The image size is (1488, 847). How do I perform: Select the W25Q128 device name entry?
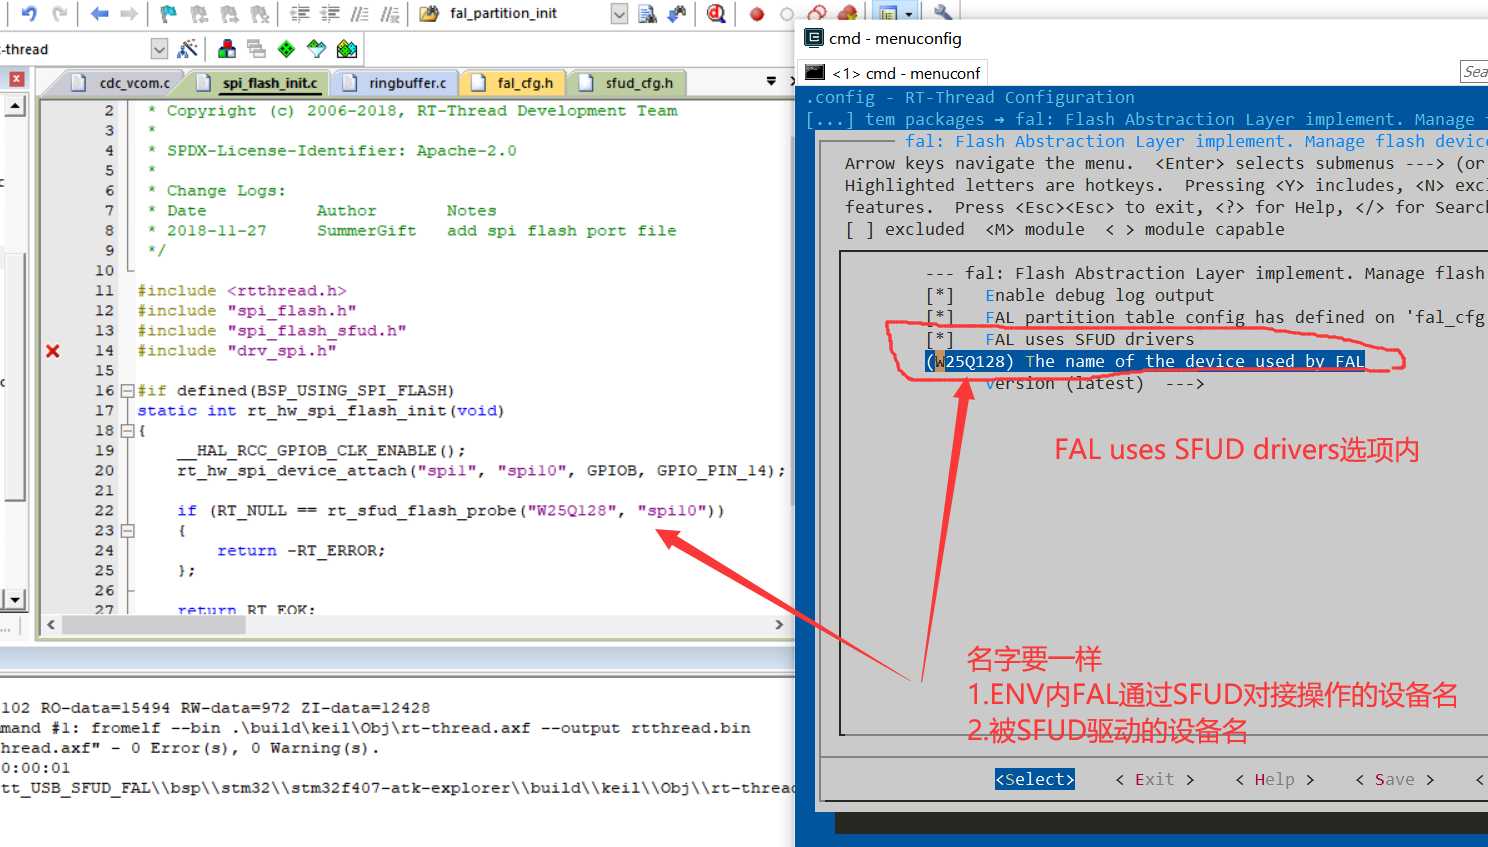(x=1145, y=361)
